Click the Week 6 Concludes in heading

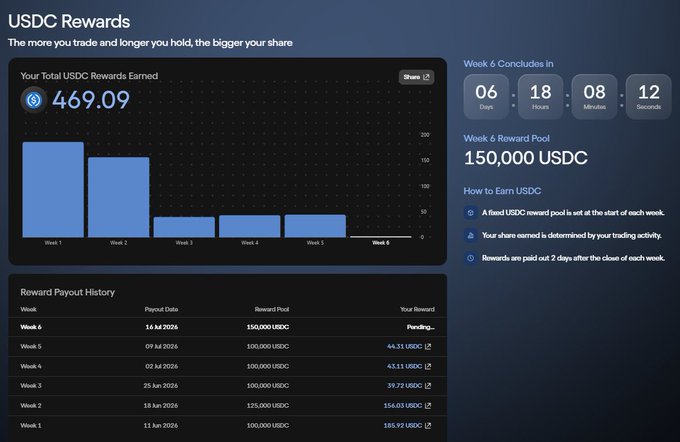(x=508, y=64)
